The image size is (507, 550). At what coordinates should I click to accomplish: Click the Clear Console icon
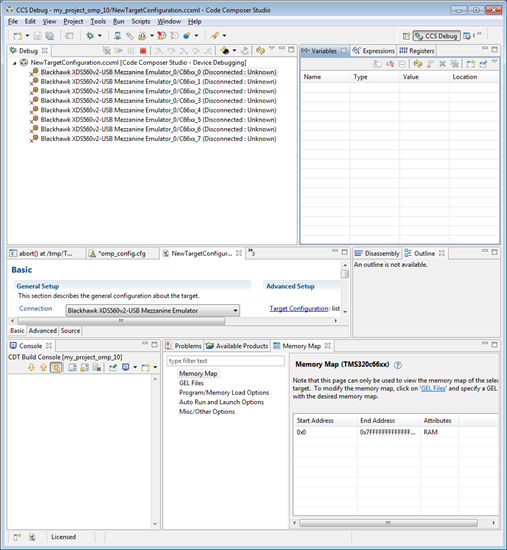click(x=97, y=367)
